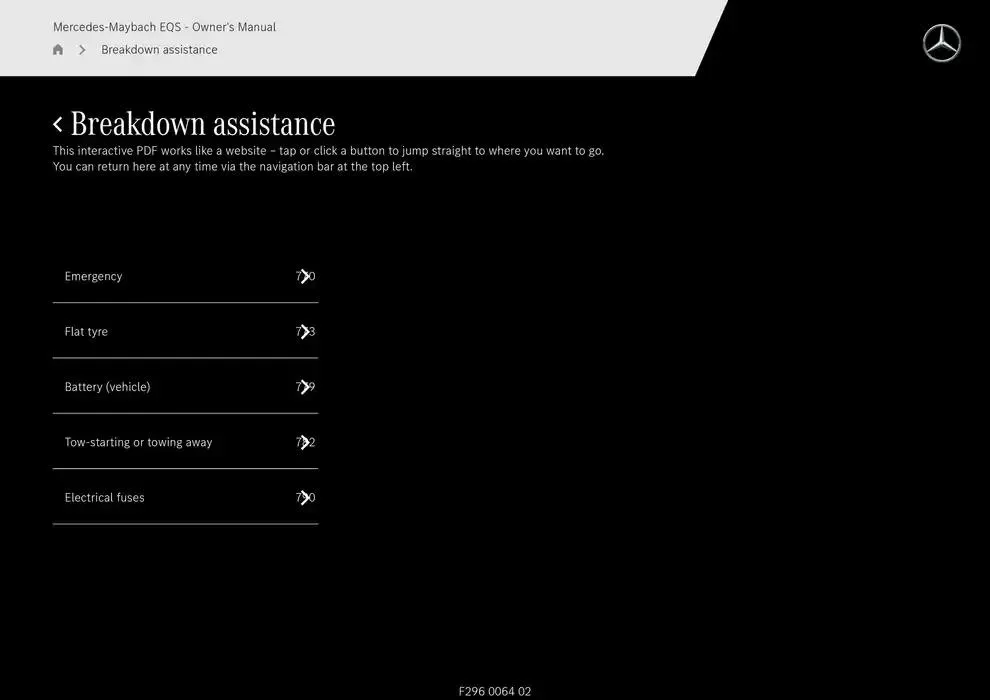
Task: Open the Emergency section
Action: pos(94,277)
